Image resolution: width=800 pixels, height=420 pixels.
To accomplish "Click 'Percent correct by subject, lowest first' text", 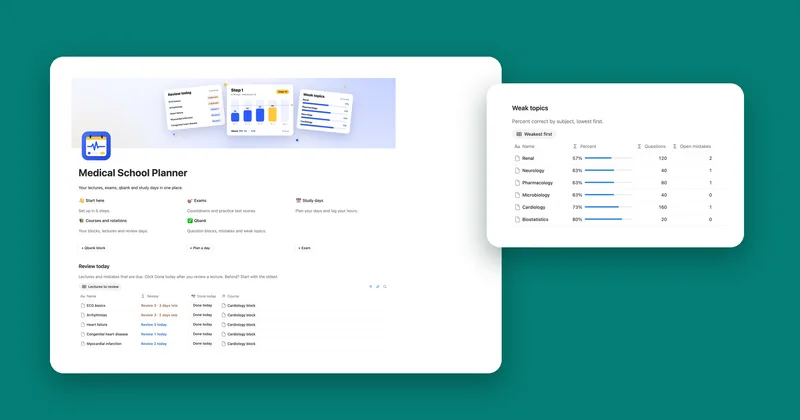I will pyautogui.click(x=557, y=121).
